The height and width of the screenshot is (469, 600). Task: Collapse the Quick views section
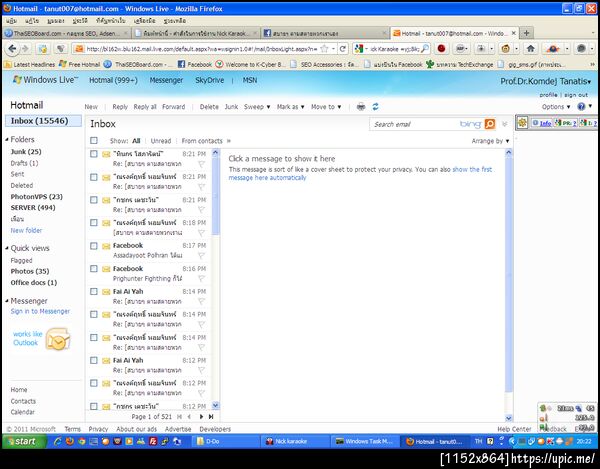[x=7, y=248]
